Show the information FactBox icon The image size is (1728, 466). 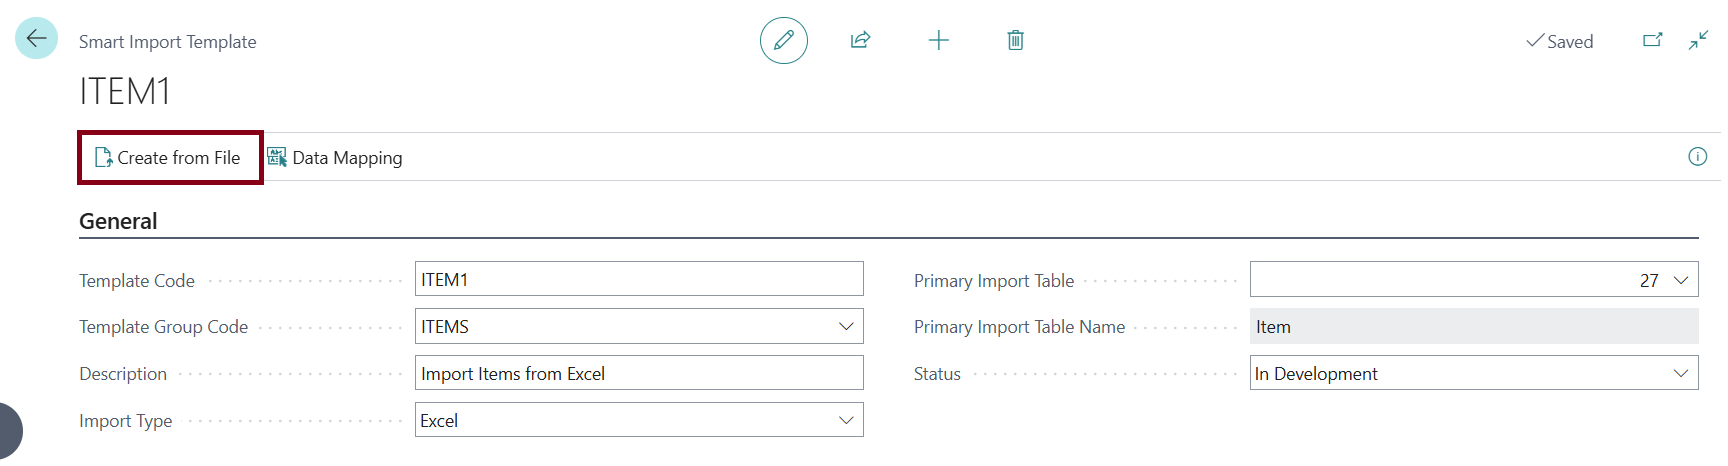point(1698,156)
